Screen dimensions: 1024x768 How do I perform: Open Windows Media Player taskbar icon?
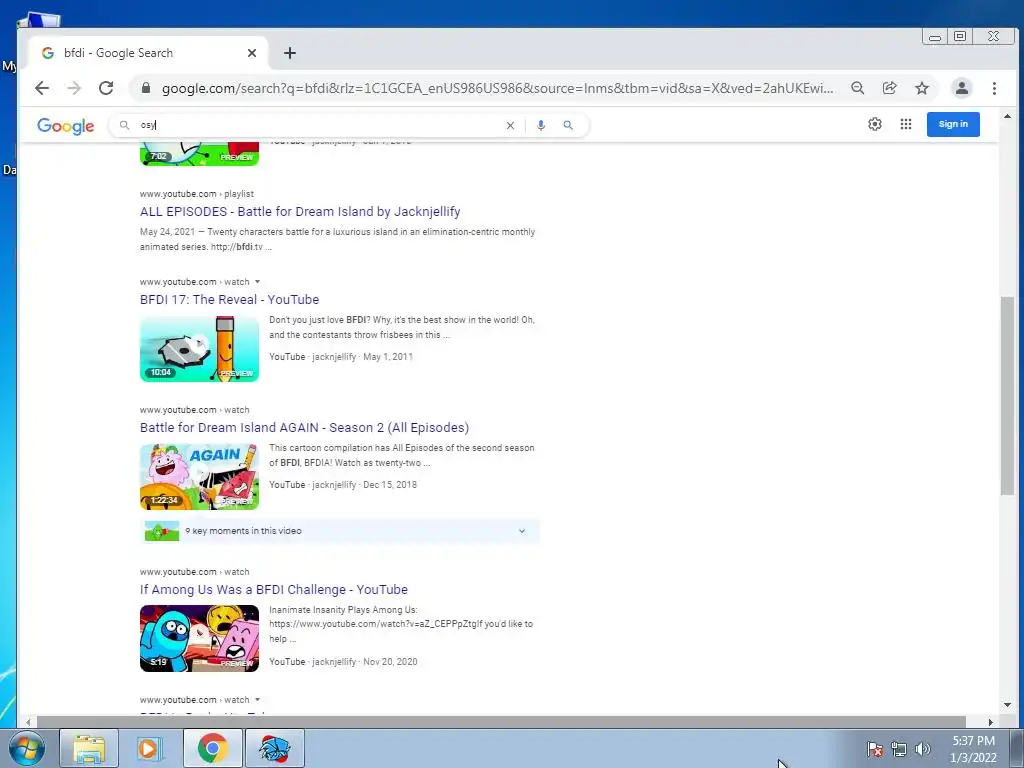(150, 748)
